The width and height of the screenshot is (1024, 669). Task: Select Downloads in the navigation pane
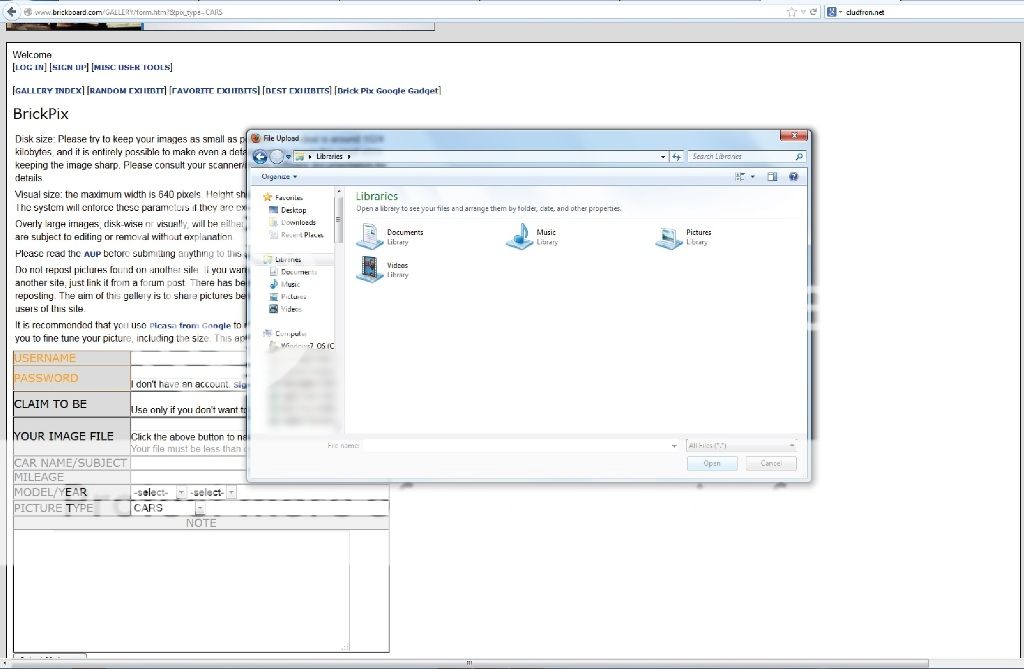click(298, 222)
